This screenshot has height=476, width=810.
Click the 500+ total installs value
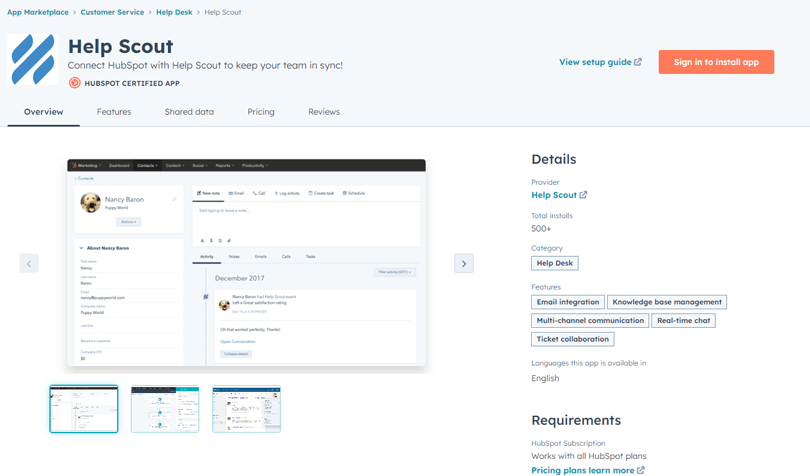541,228
